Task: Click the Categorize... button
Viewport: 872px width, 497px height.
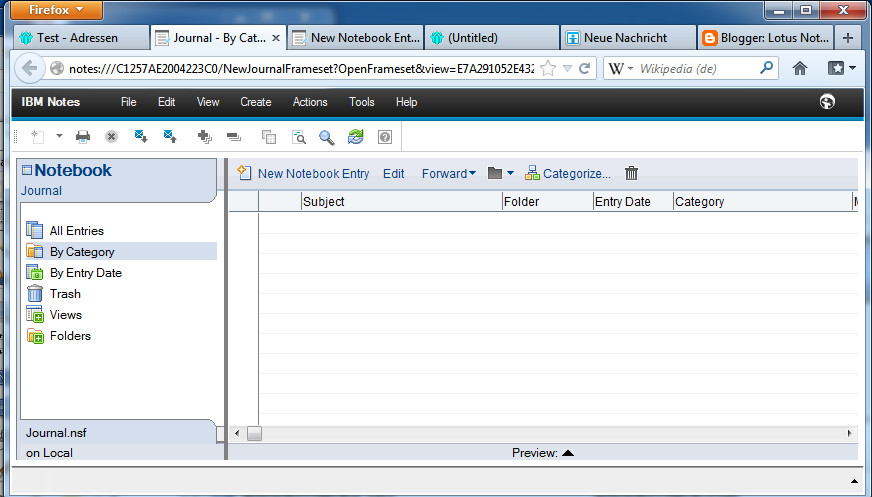Action: pos(568,173)
